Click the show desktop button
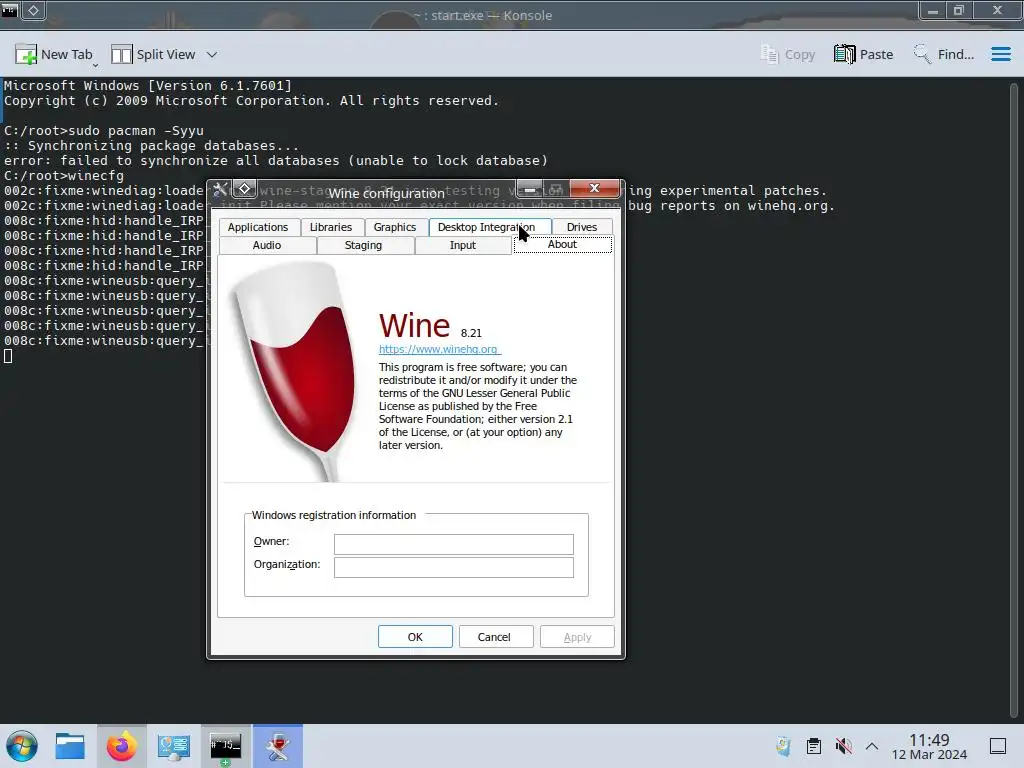 (998, 746)
